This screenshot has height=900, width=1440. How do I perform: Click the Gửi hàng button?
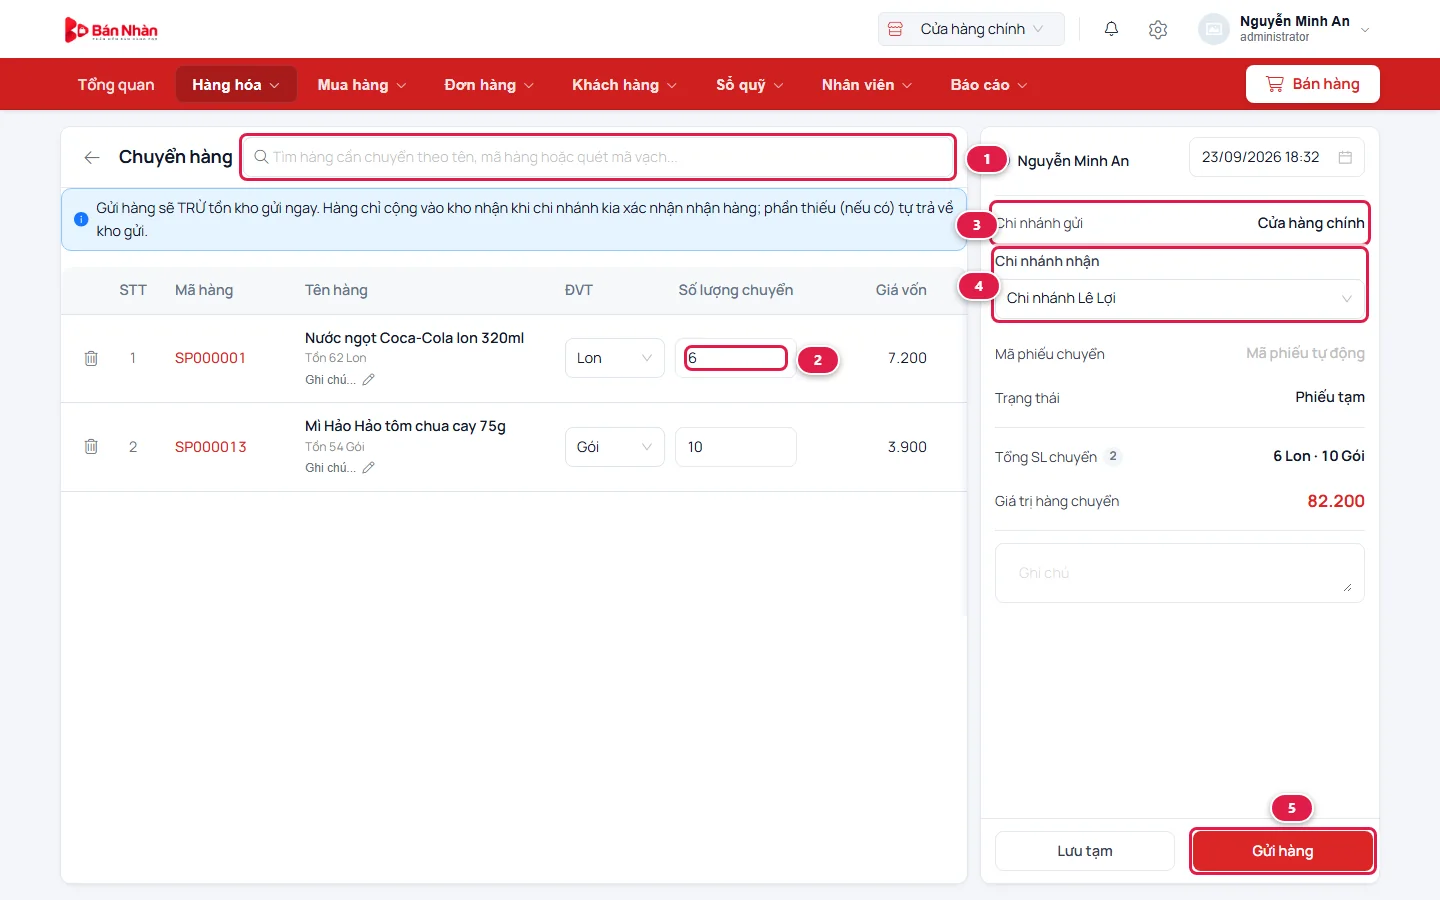tap(1282, 851)
